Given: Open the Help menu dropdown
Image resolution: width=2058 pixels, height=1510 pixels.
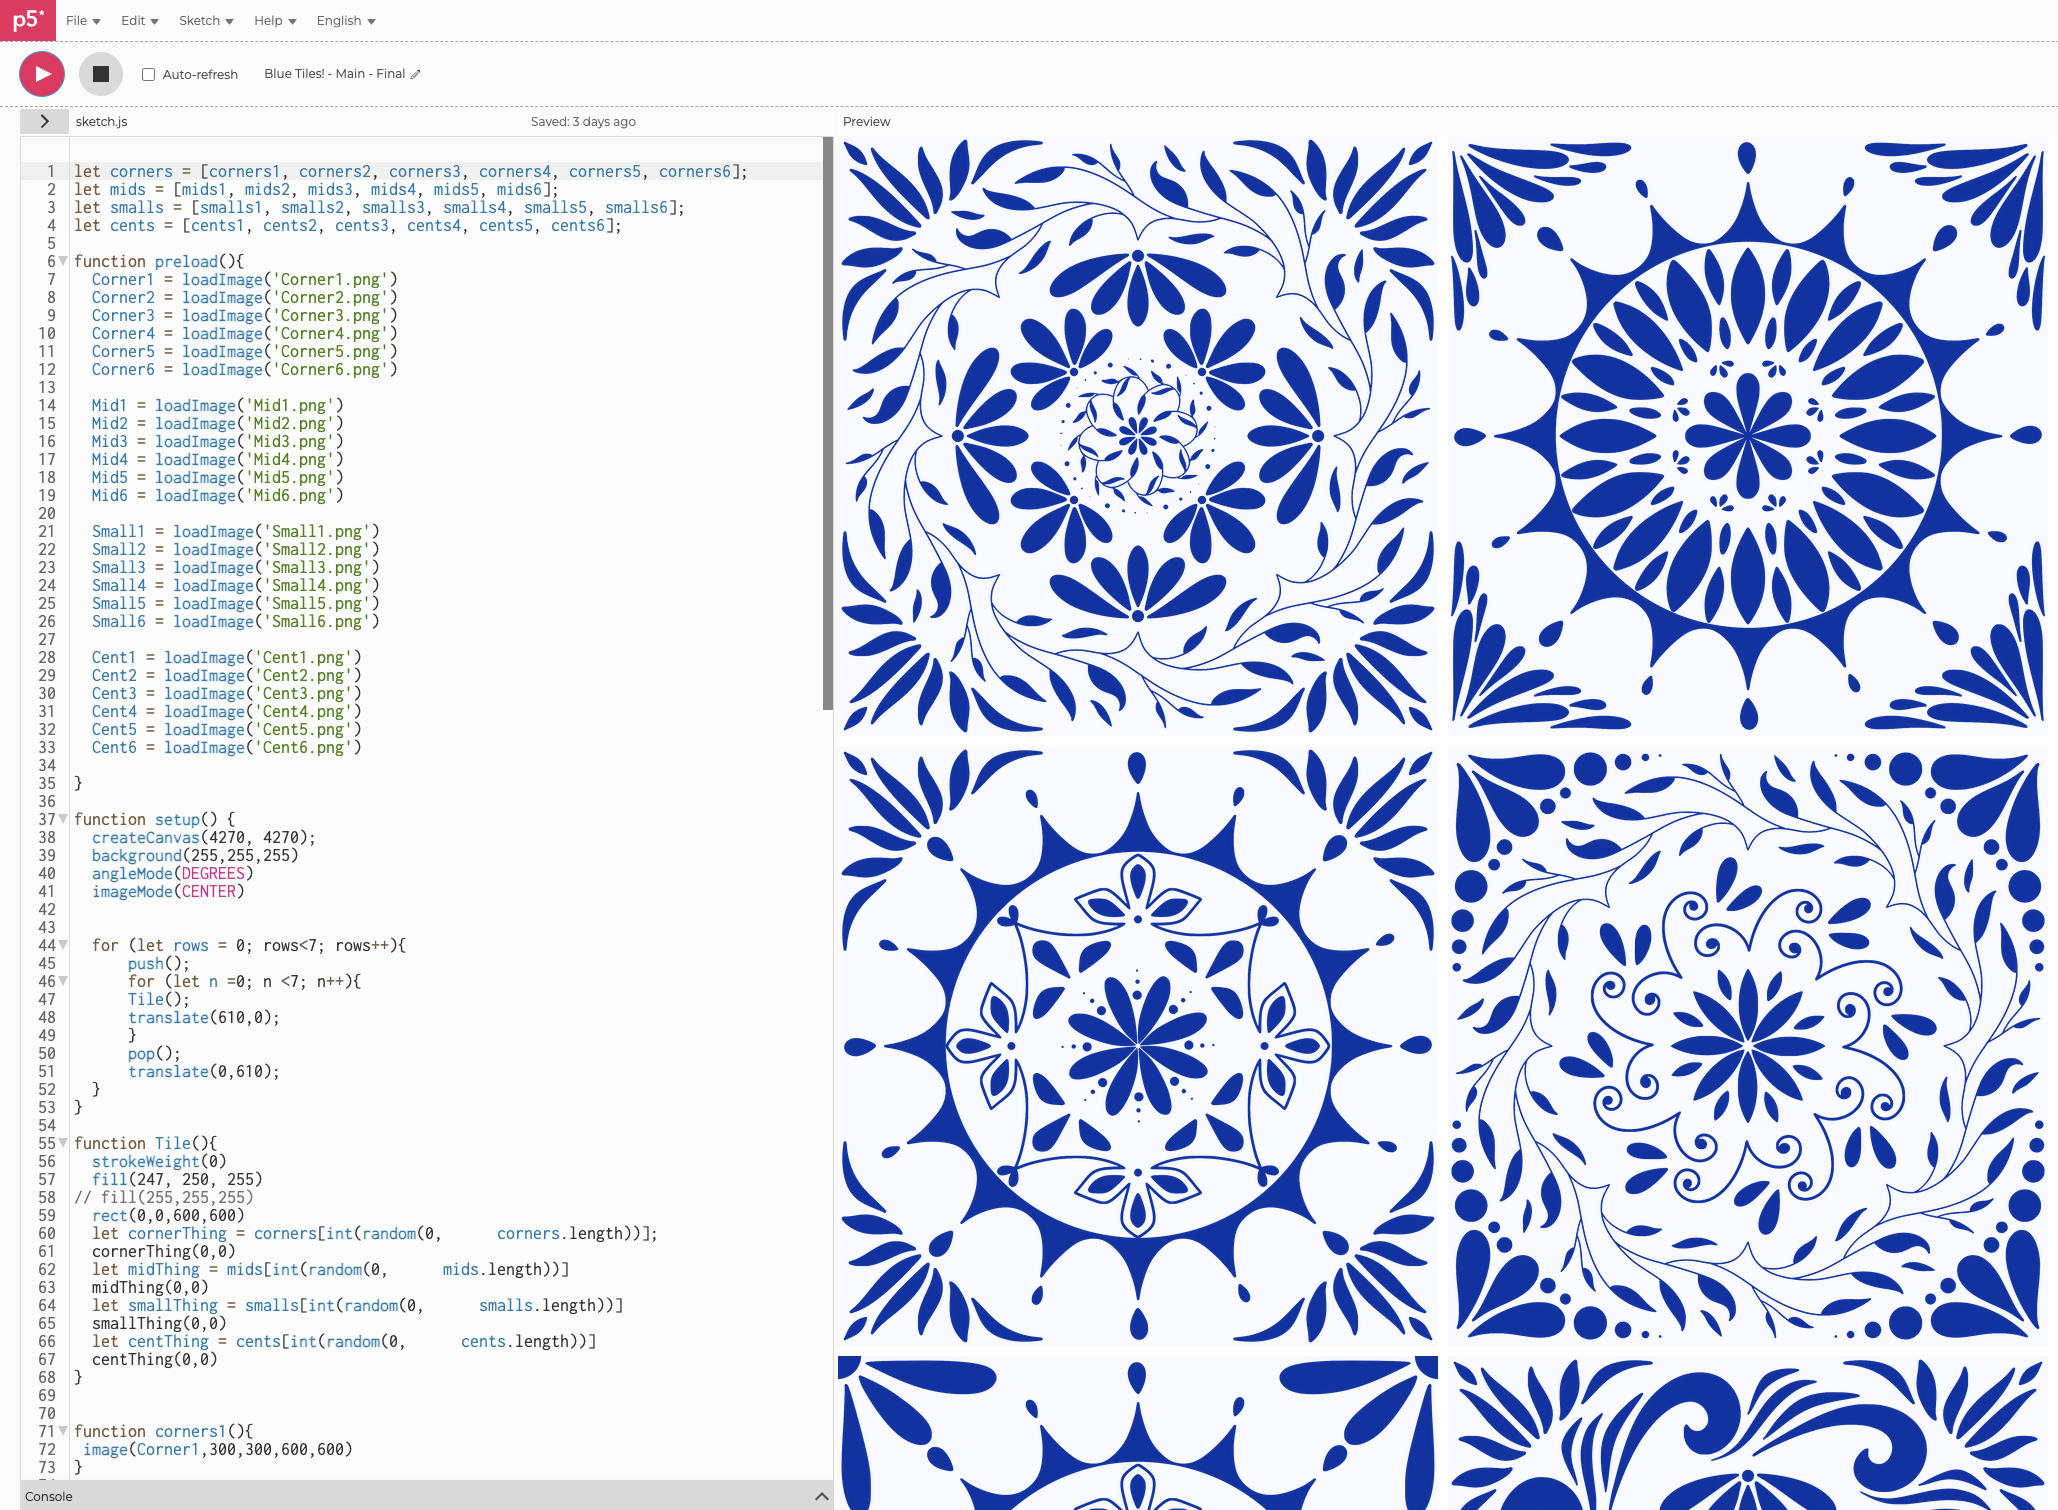Looking at the screenshot, I should tap(273, 20).
